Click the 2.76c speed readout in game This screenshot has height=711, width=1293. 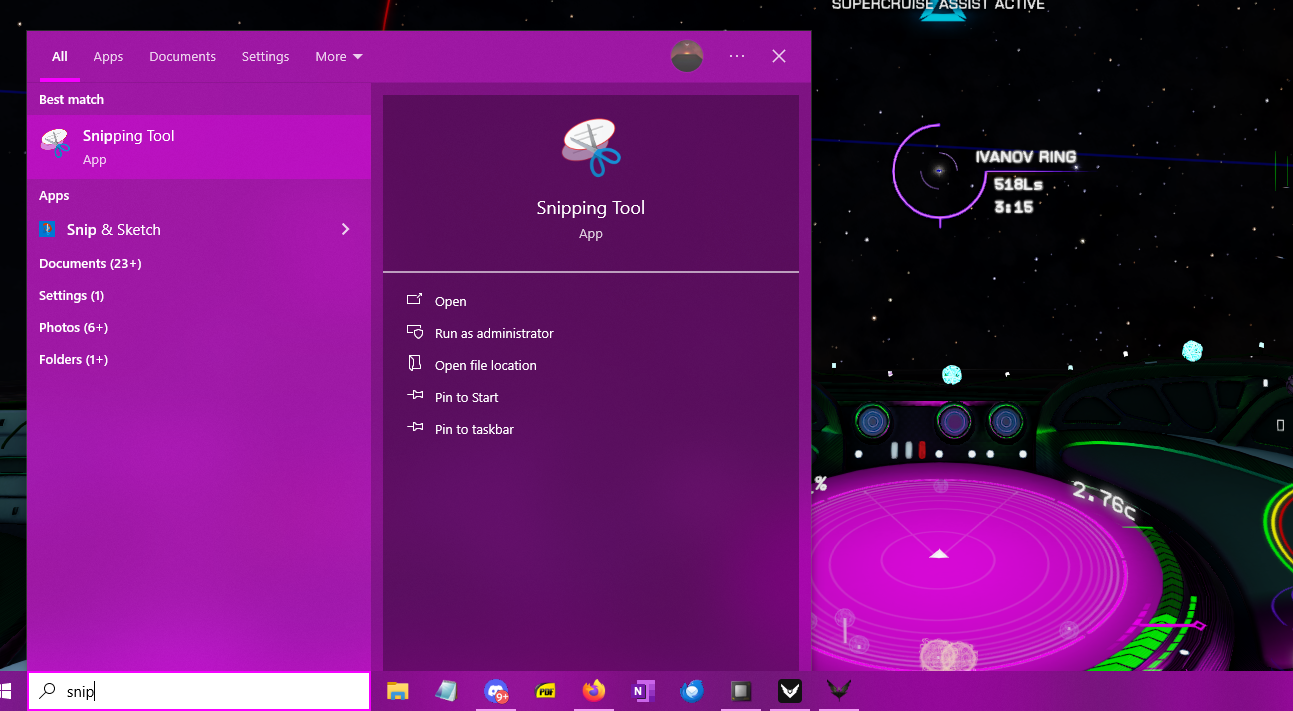tap(1104, 500)
